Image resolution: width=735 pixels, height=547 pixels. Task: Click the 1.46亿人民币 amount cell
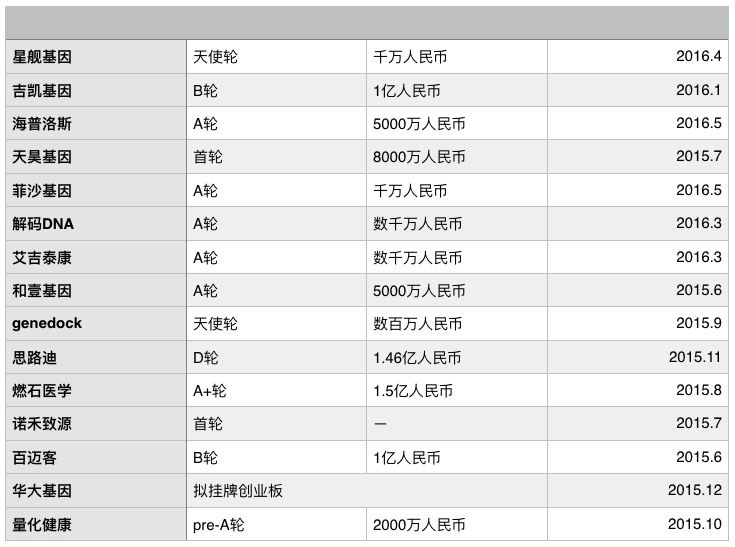(456, 357)
